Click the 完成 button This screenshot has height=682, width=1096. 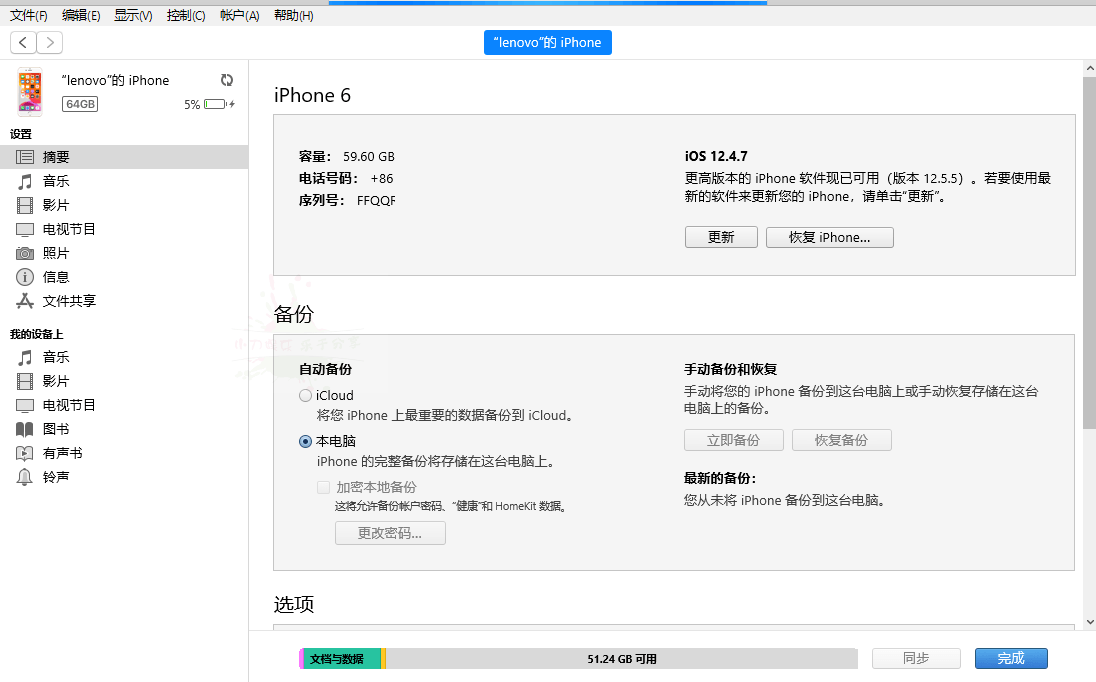tap(1011, 658)
